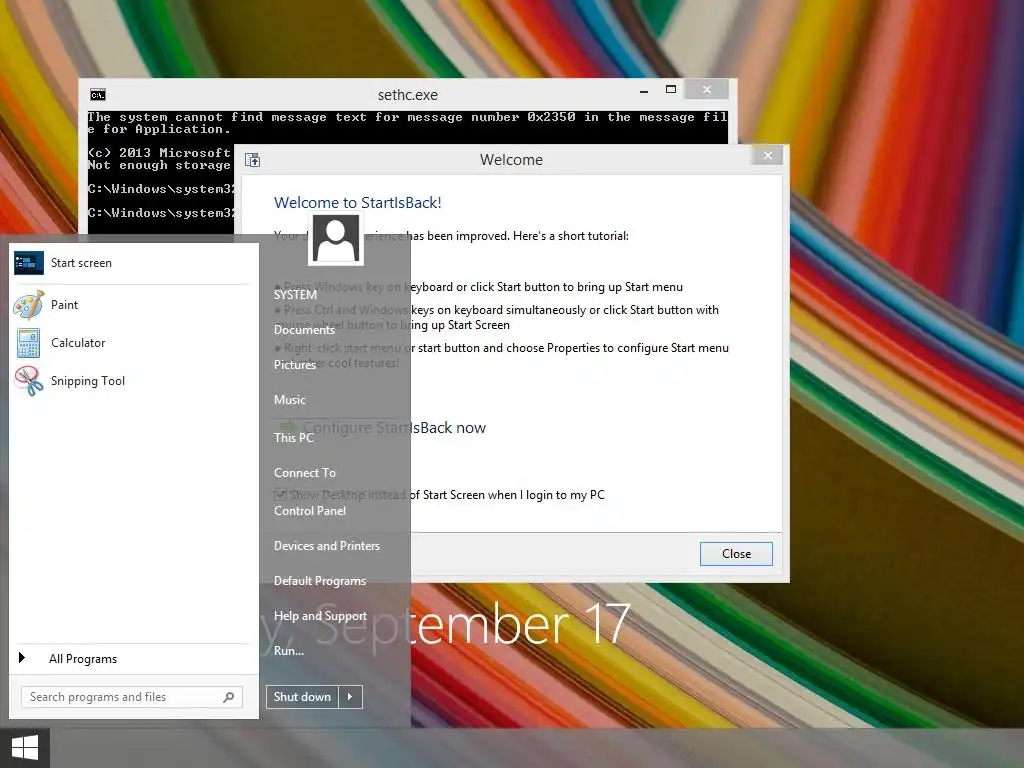
Task: Click the user account picture
Action: click(336, 239)
